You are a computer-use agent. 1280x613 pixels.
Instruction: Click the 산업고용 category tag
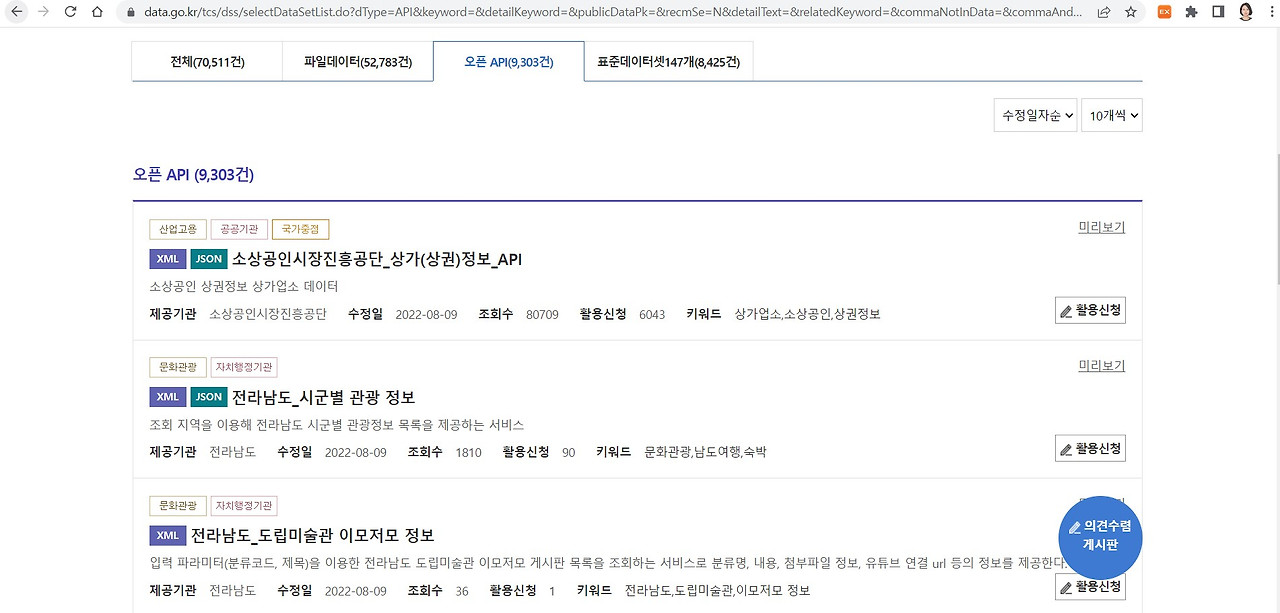[177, 228]
